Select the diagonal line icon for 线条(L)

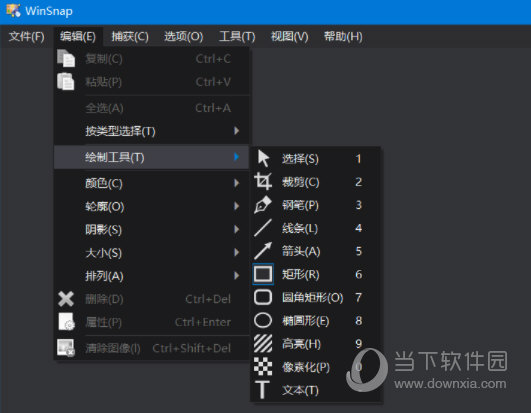pos(263,228)
